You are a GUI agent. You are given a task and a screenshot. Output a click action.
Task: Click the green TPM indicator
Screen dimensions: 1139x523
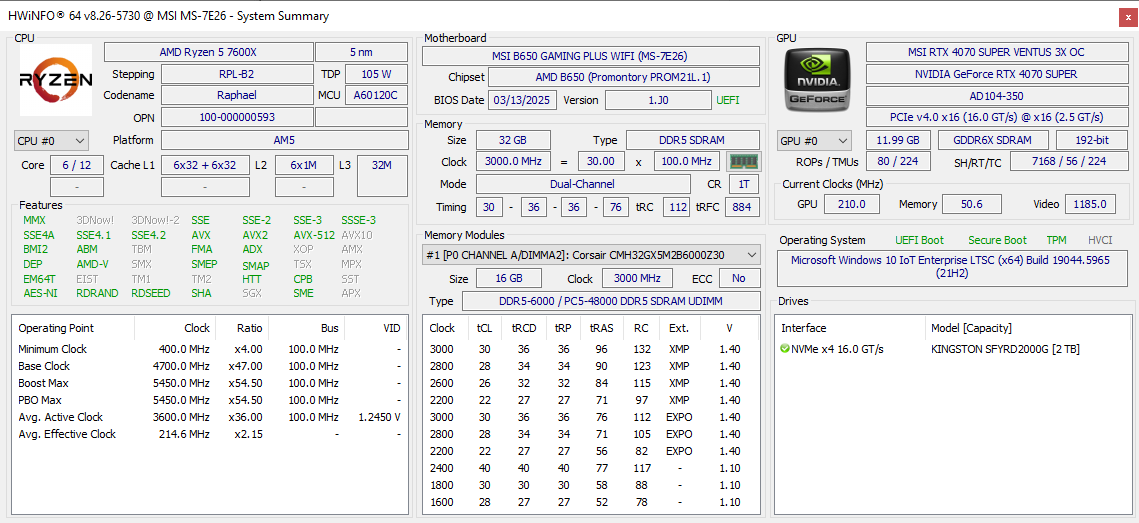[1057, 240]
